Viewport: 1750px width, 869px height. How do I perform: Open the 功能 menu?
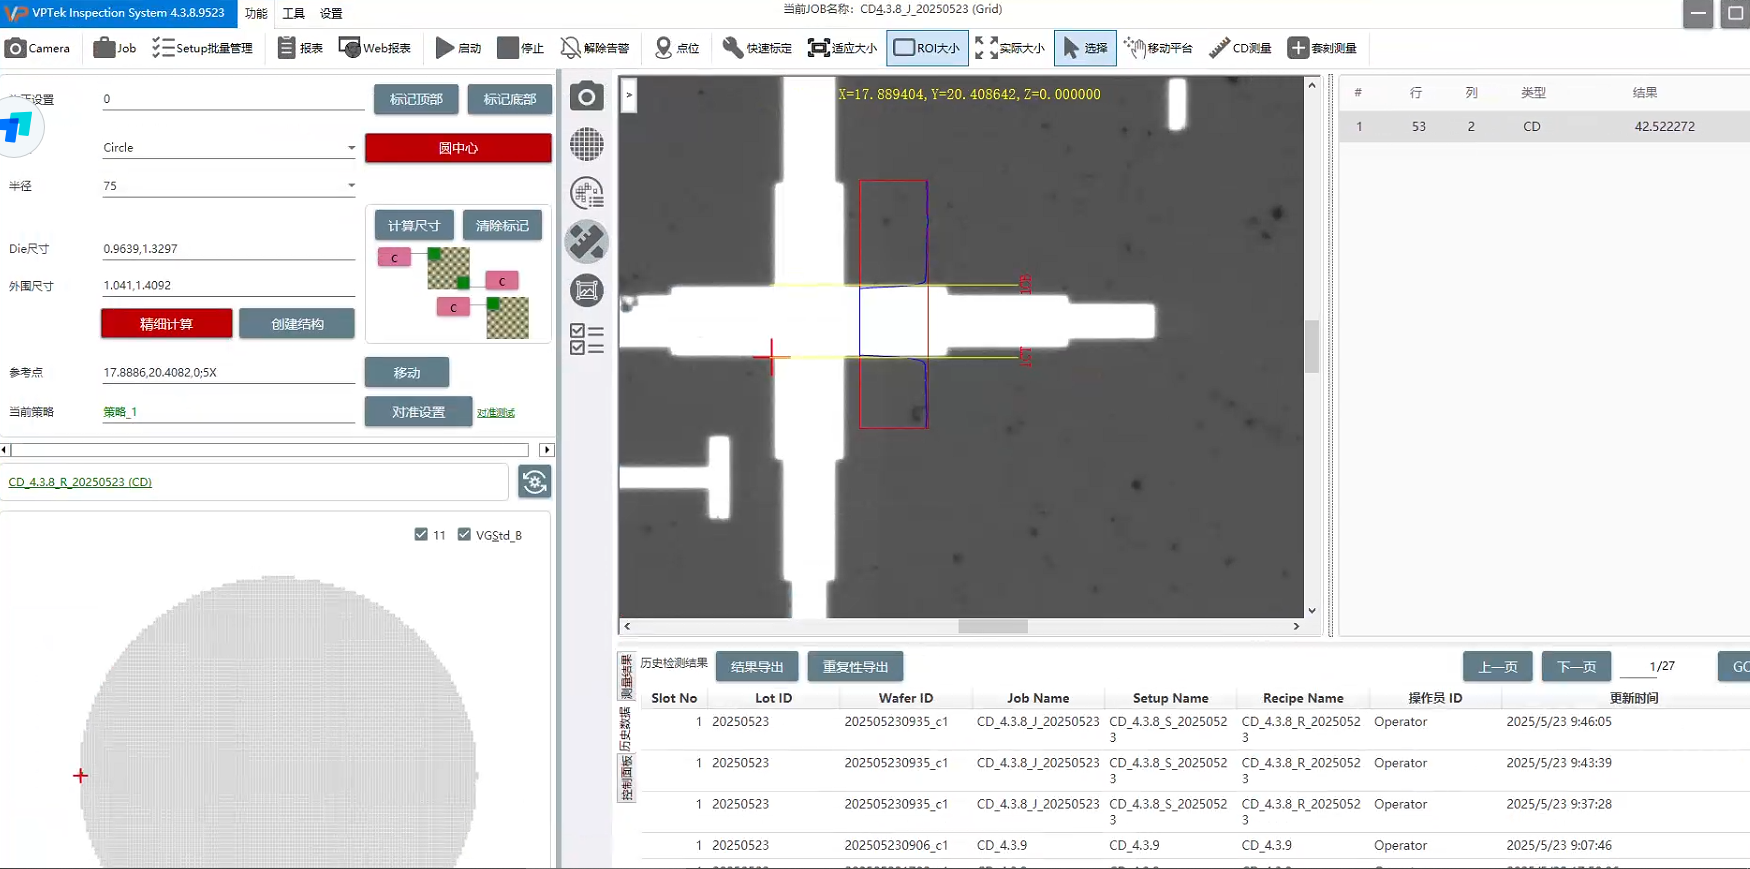pos(256,13)
